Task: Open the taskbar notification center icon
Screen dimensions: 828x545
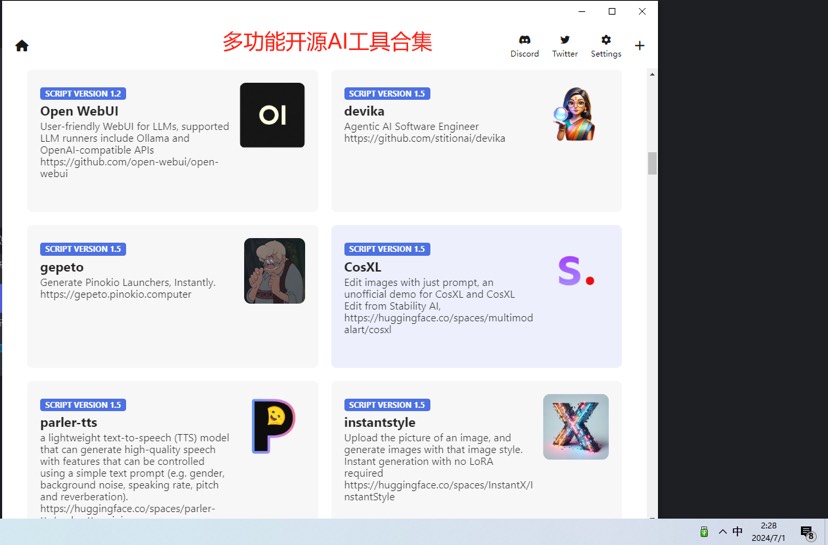Action: 807,532
